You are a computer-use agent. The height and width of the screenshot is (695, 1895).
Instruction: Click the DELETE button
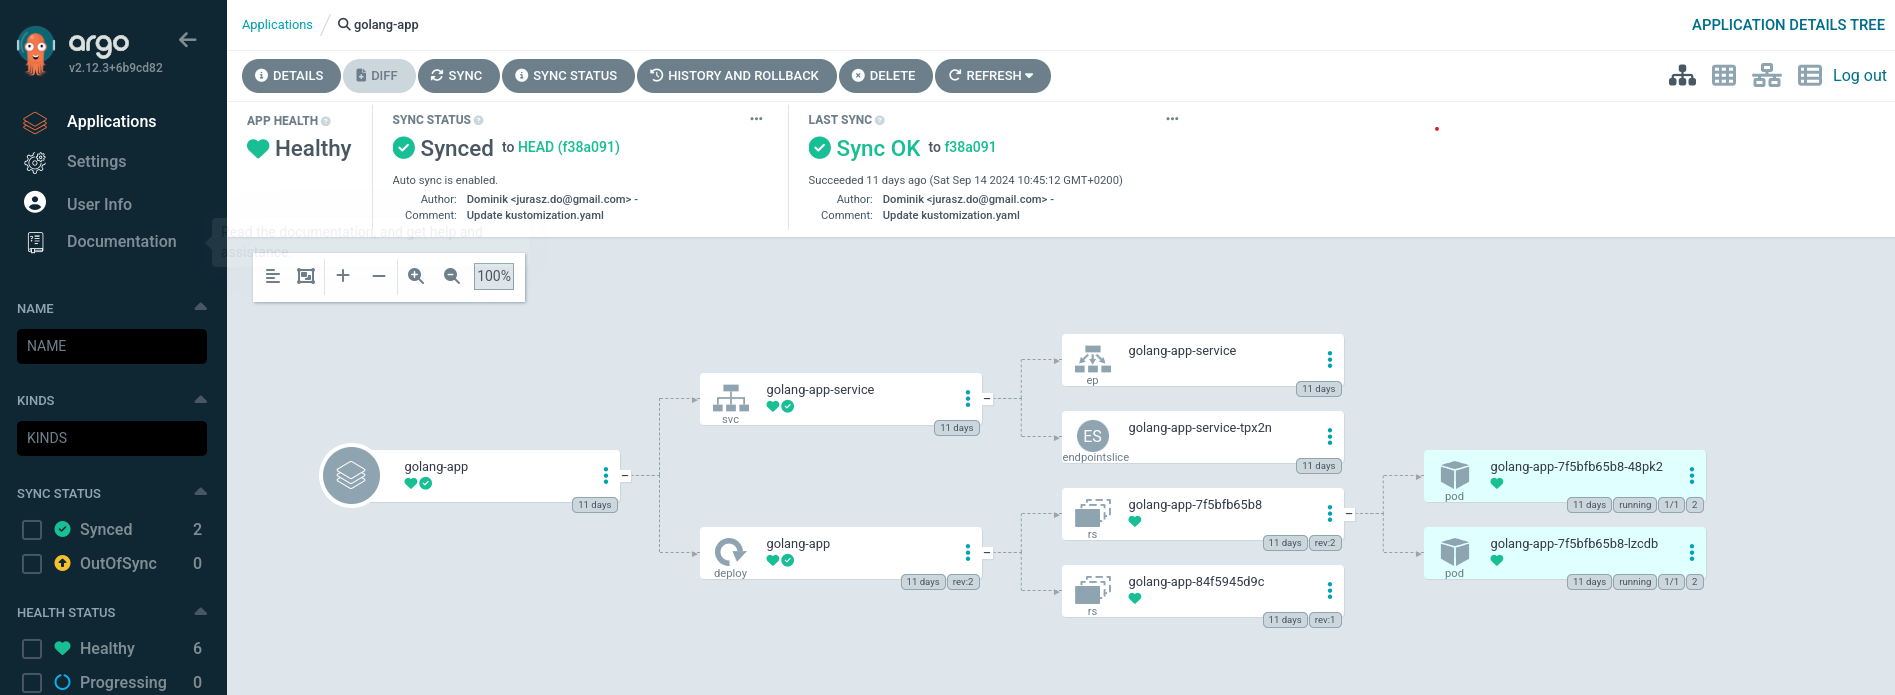coord(884,76)
